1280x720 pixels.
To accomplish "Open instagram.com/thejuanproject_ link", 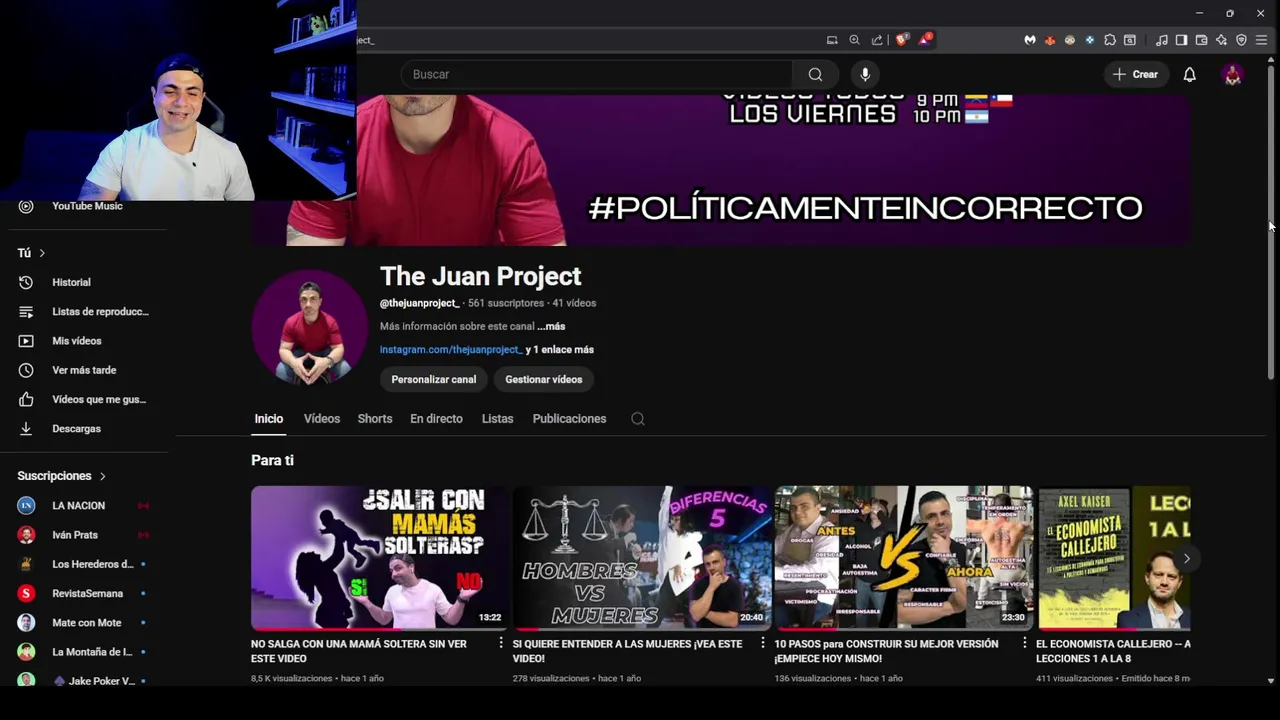I will point(451,350).
